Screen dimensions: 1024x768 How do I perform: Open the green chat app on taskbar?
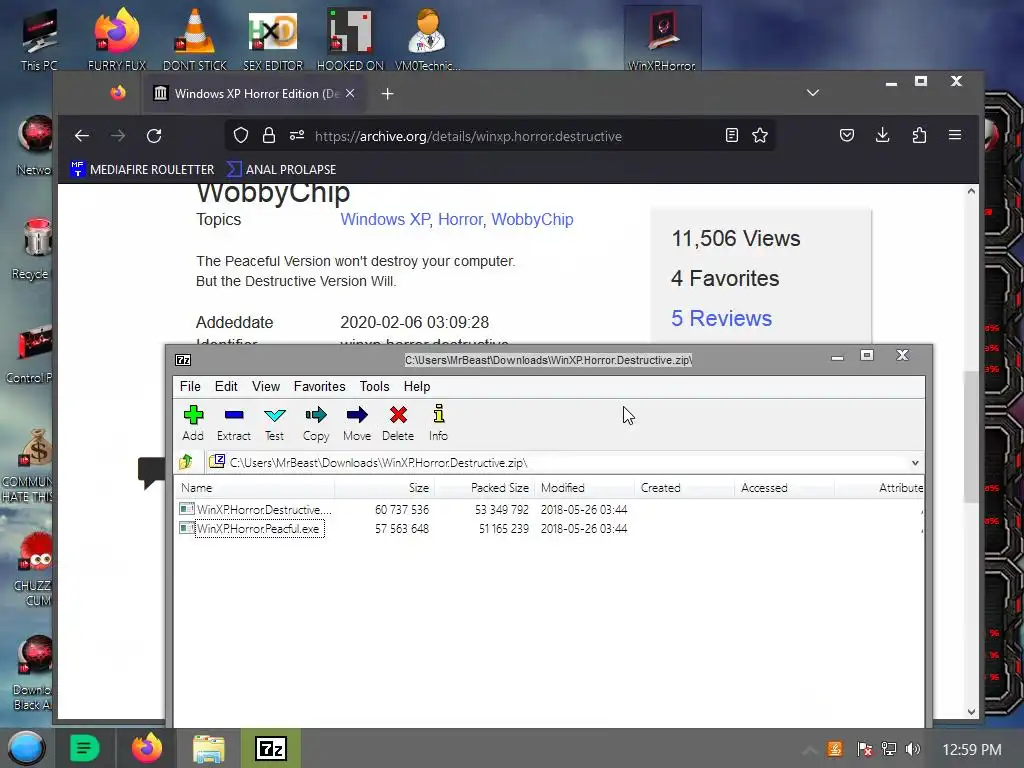(x=84, y=748)
